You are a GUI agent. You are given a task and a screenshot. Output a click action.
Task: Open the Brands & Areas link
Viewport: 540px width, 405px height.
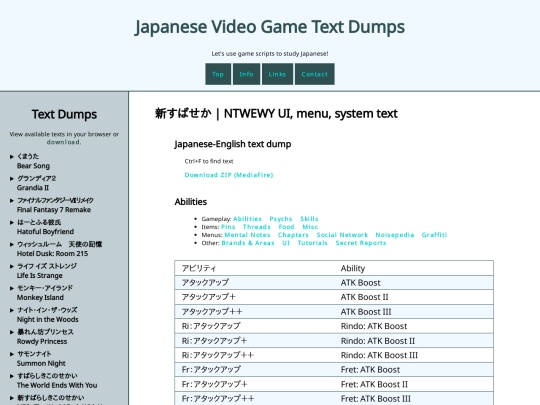[x=248, y=243]
